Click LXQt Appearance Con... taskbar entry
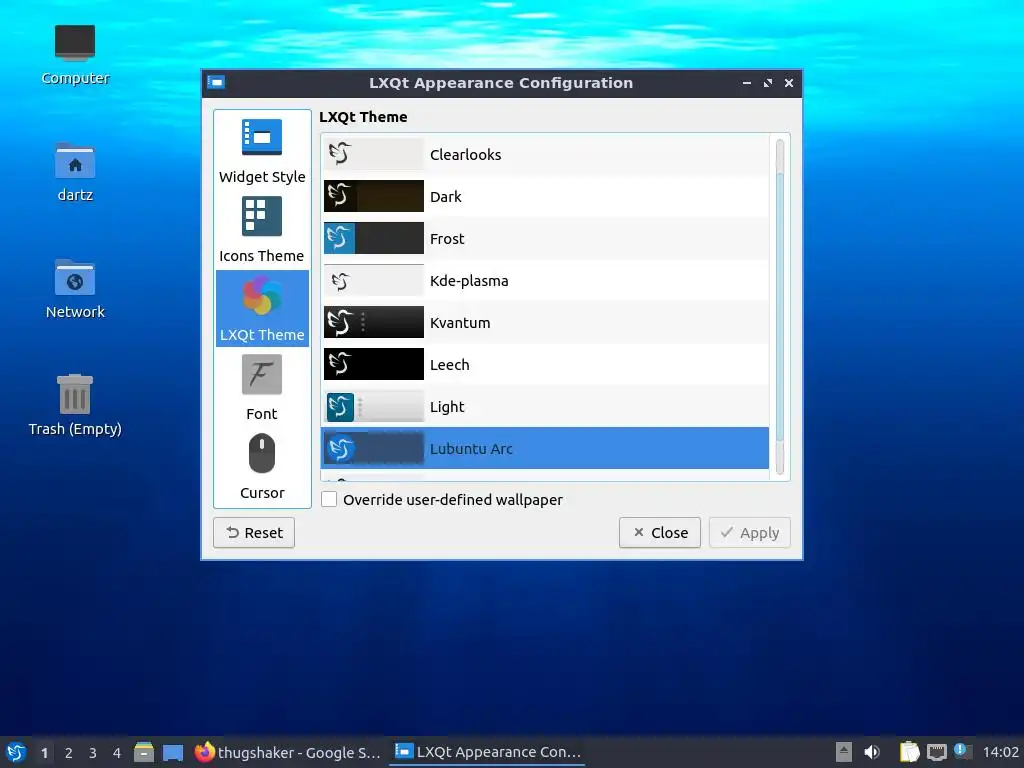This screenshot has height=768, width=1024. pos(488,752)
